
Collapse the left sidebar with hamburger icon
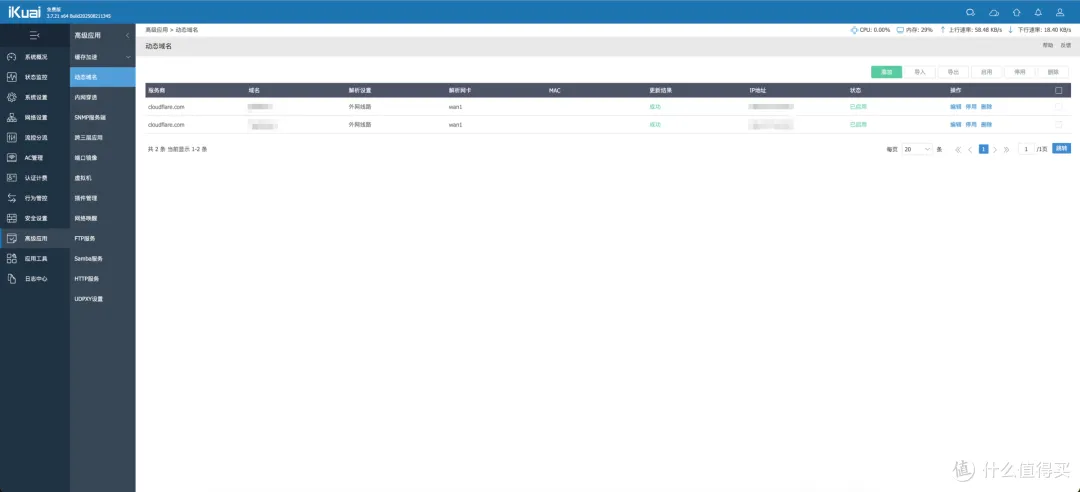click(x=34, y=36)
